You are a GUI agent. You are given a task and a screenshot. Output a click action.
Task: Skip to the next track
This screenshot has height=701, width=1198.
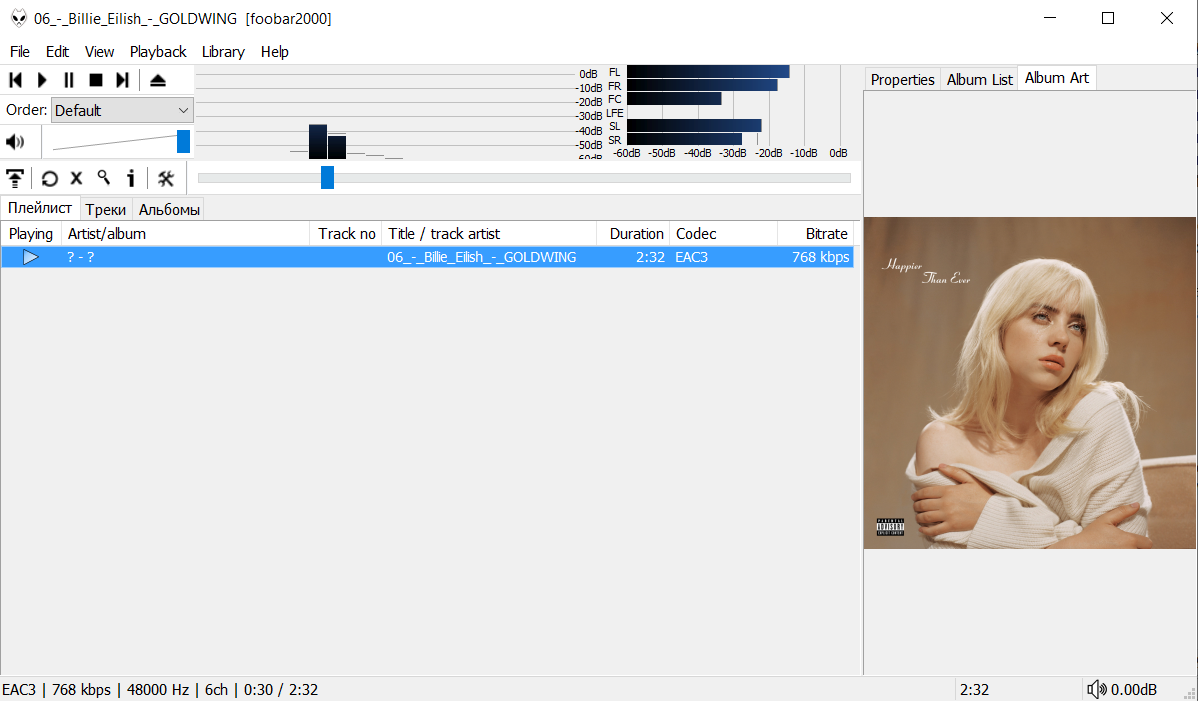click(122, 80)
